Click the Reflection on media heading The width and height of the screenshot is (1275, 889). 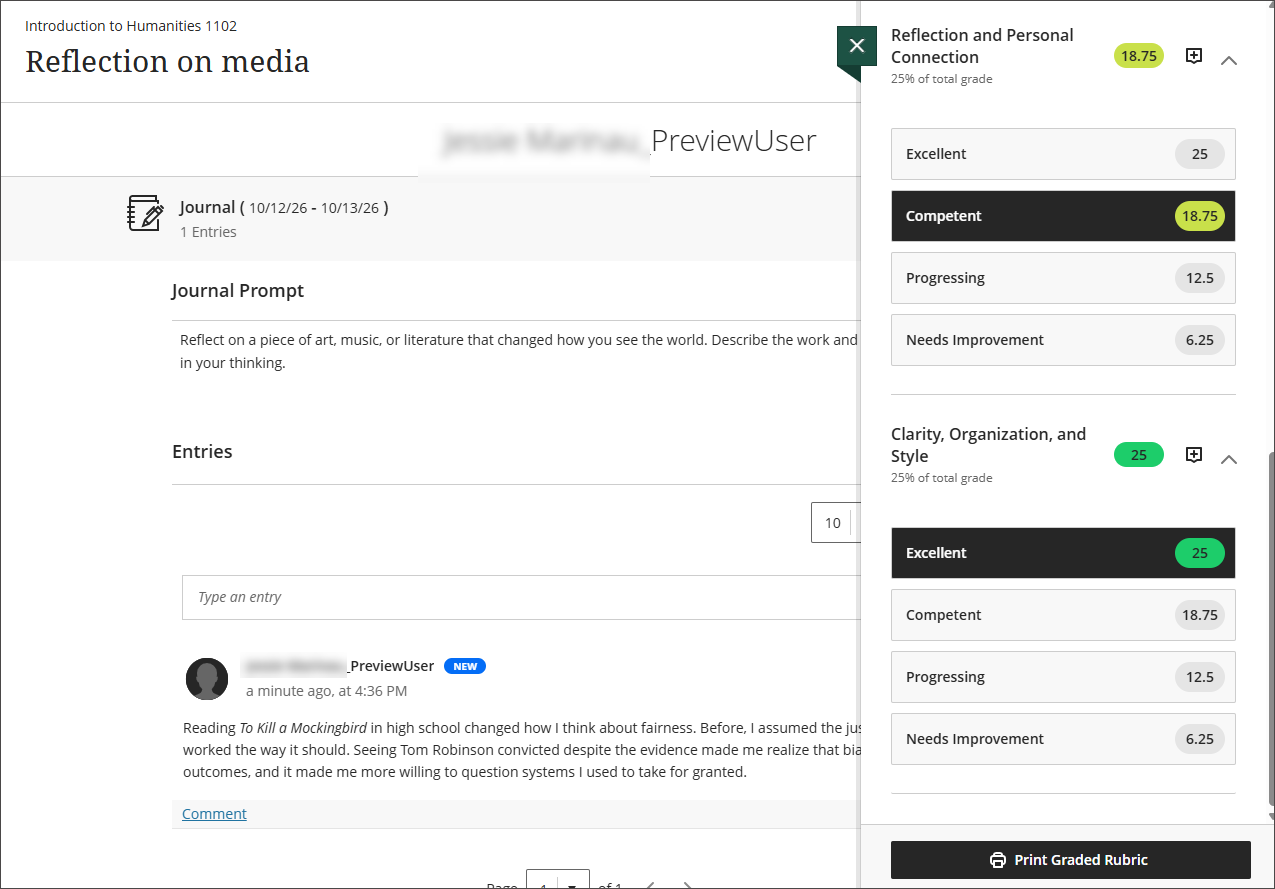(x=167, y=62)
